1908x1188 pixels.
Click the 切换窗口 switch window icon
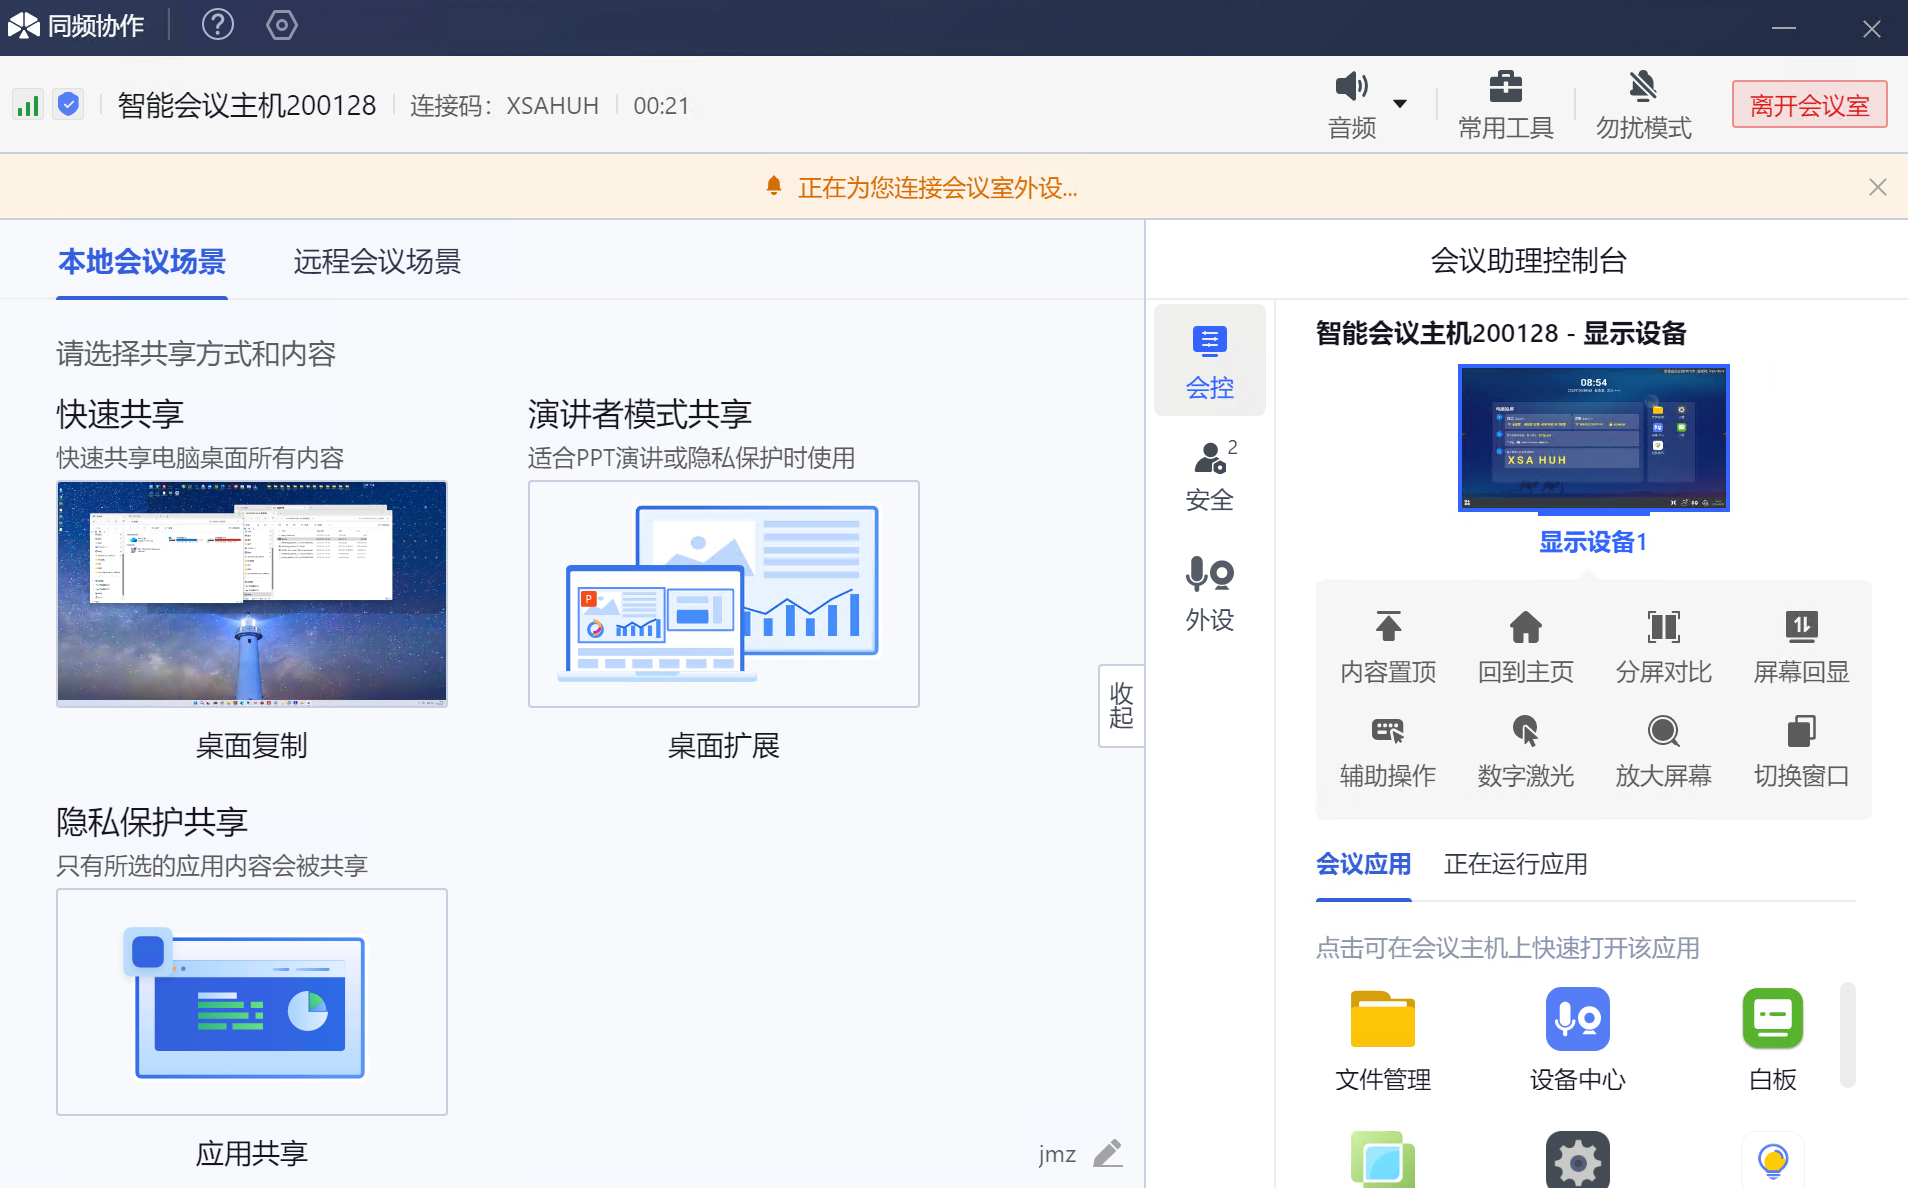[x=1801, y=731]
